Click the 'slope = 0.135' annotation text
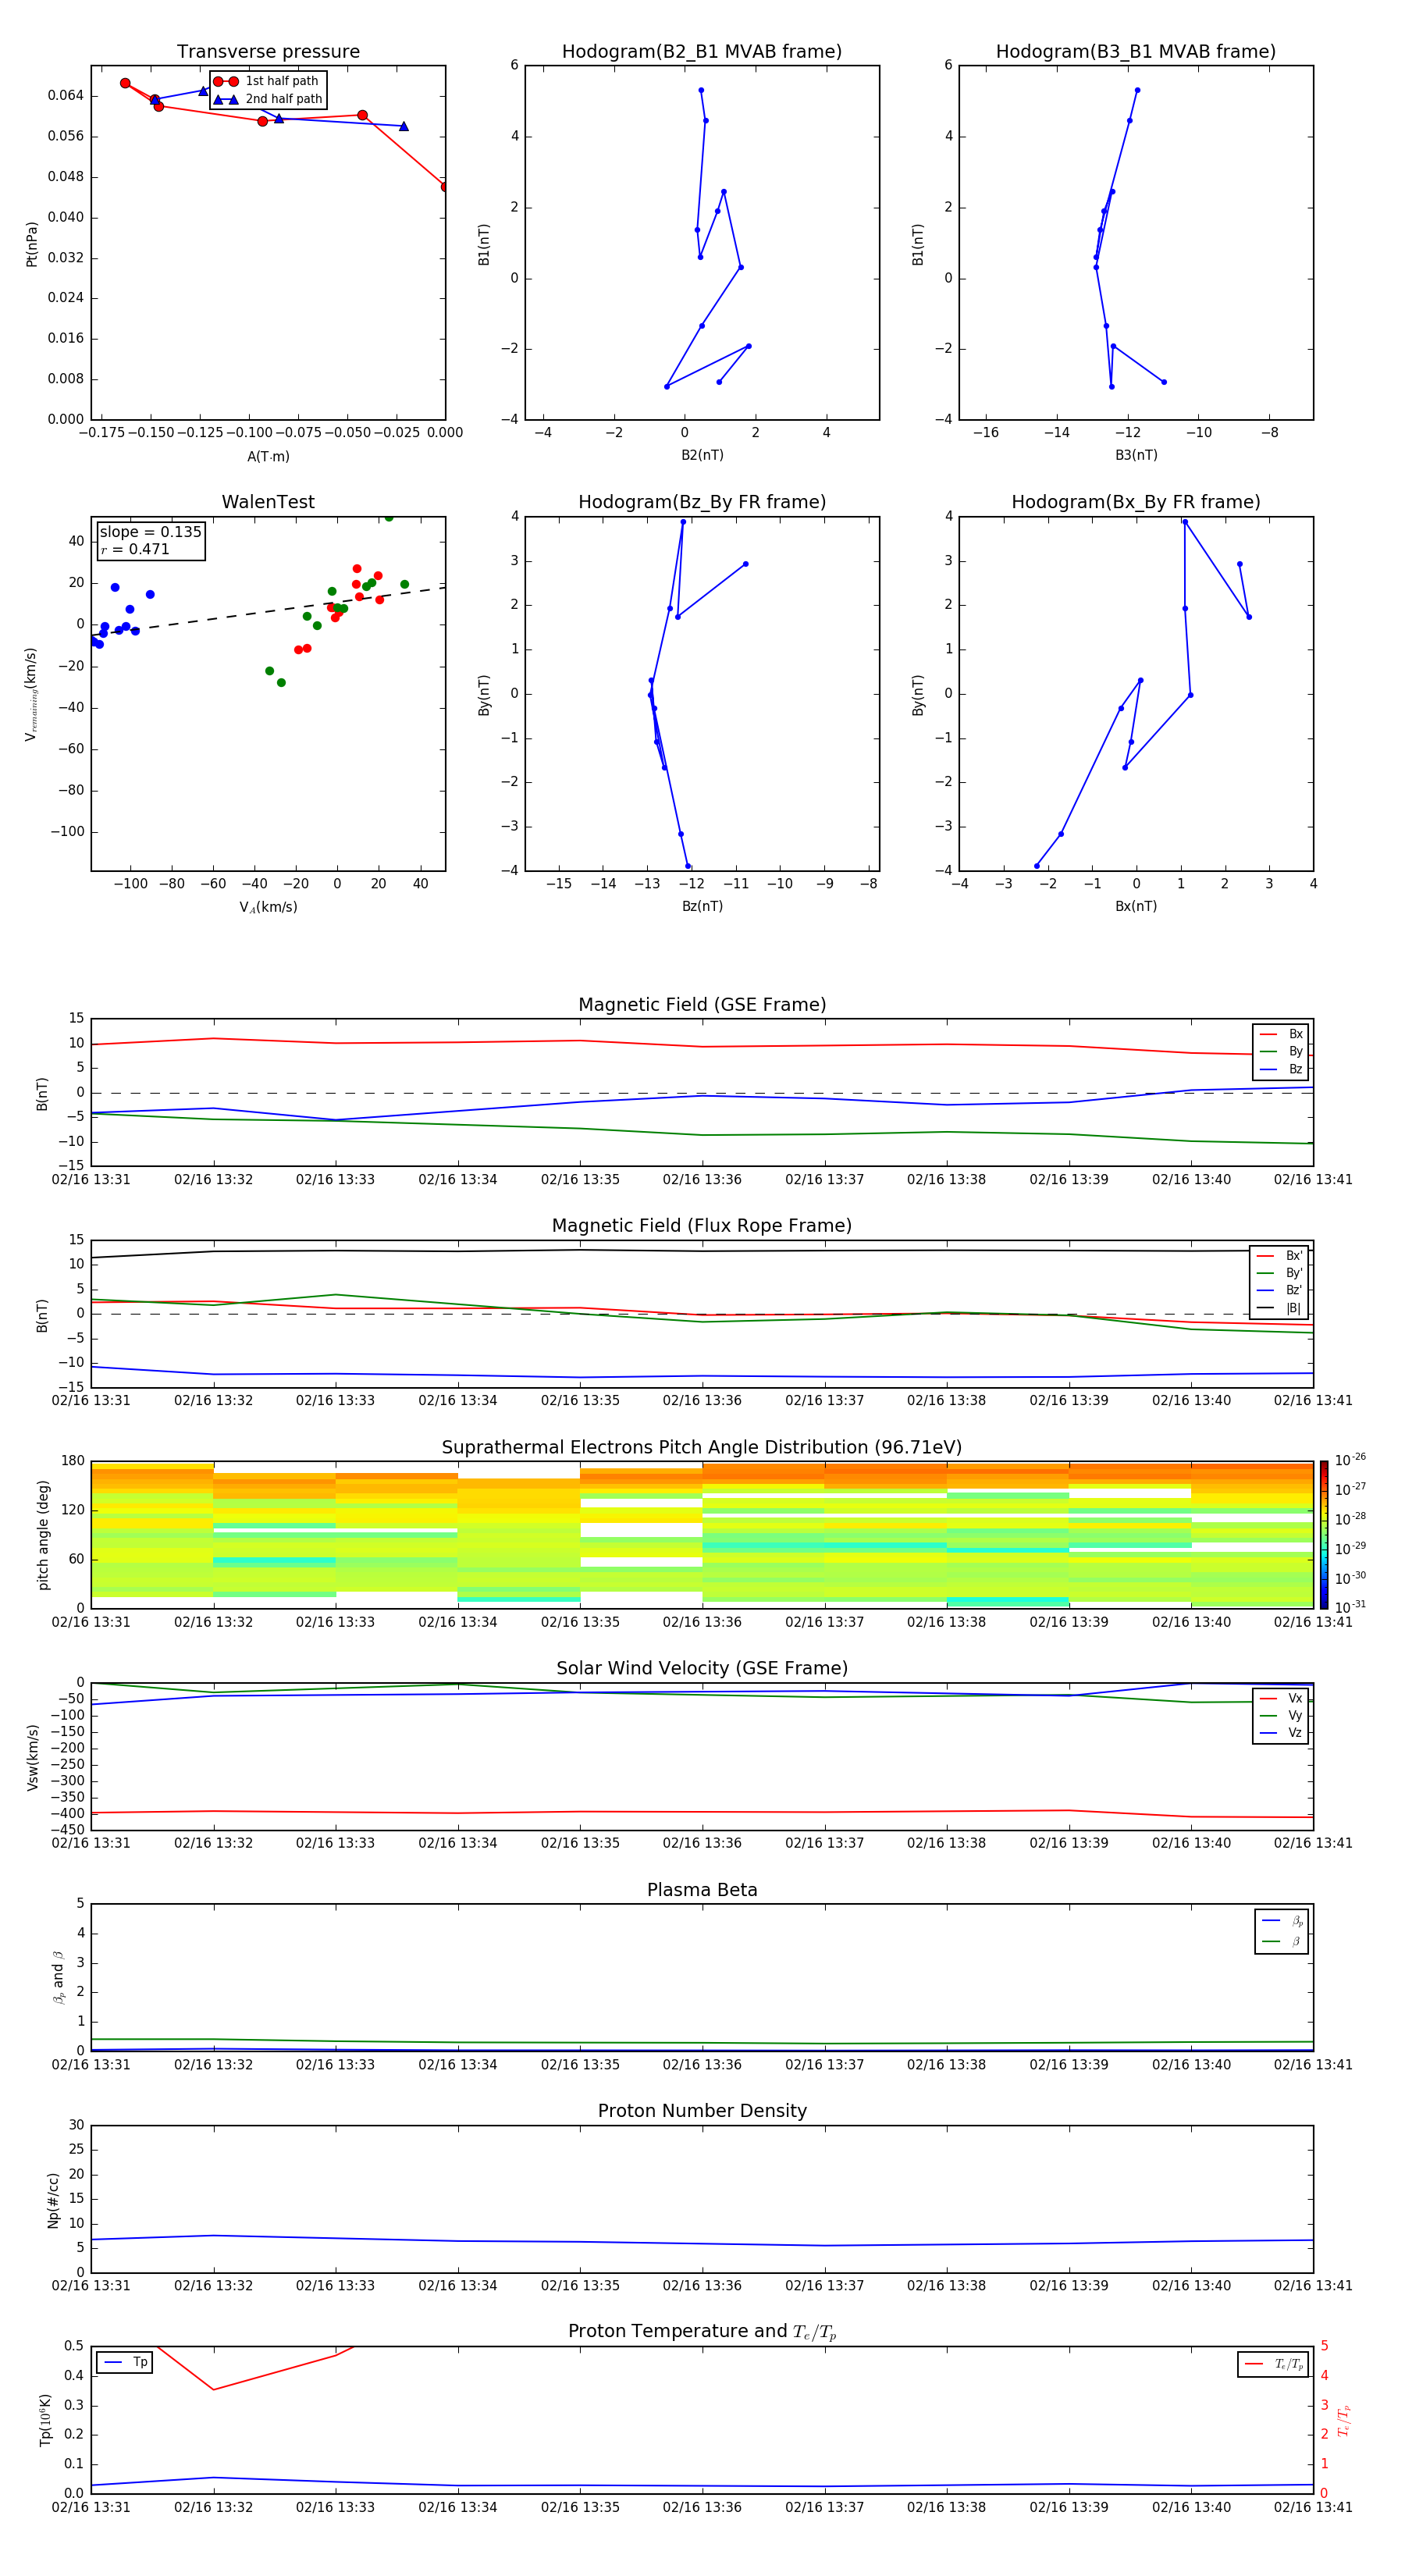The image size is (1405, 2576). coord(150,532)
